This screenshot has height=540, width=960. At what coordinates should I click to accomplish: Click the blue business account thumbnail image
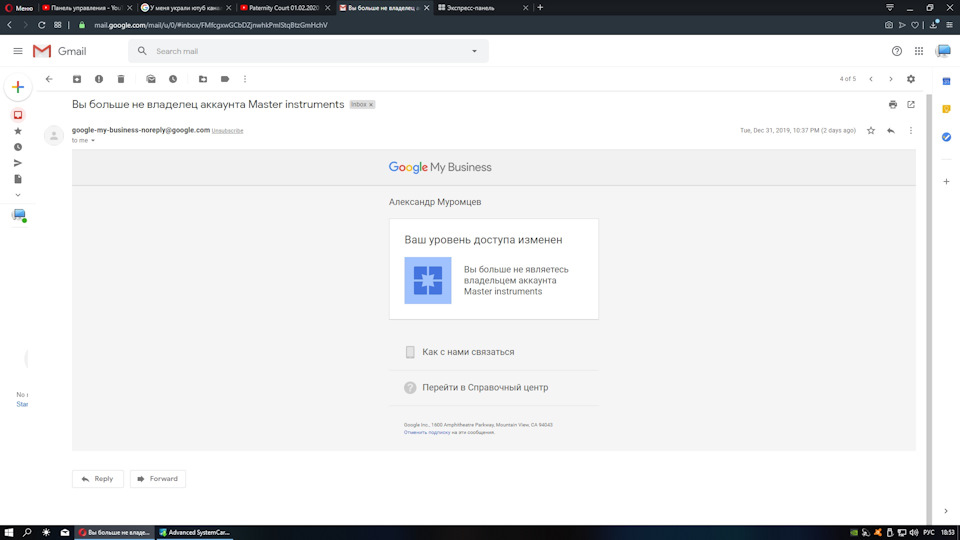(x=428, y=280)
